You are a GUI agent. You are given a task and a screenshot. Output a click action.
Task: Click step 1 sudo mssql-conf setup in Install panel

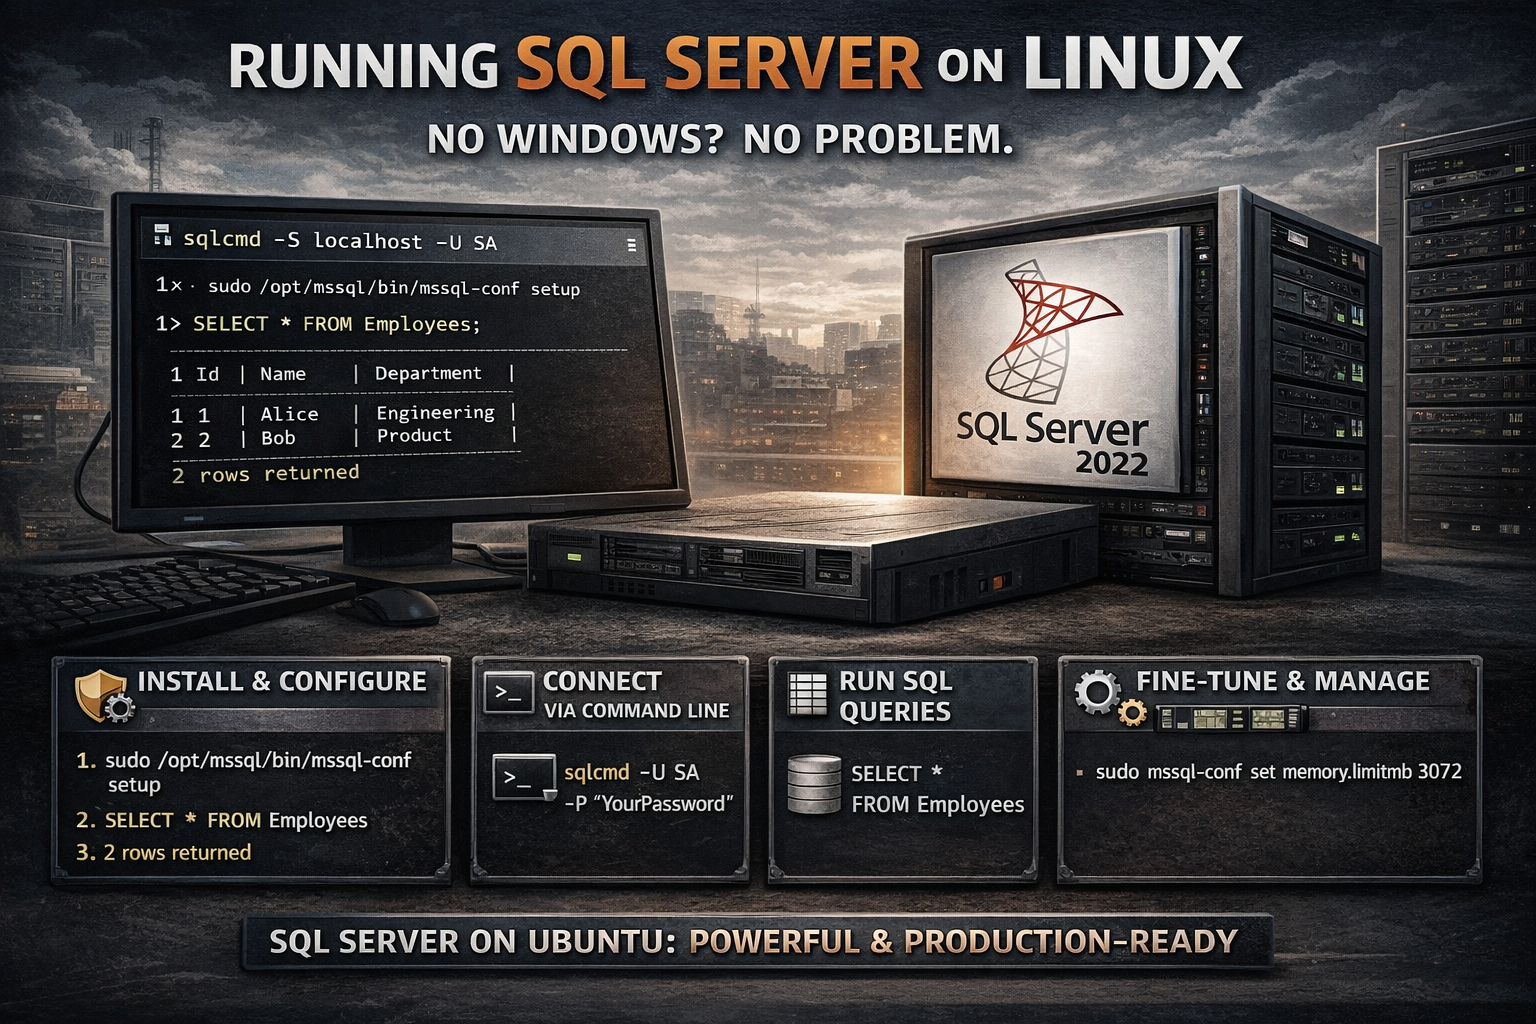pyautogui.click(x=245, y=772)
